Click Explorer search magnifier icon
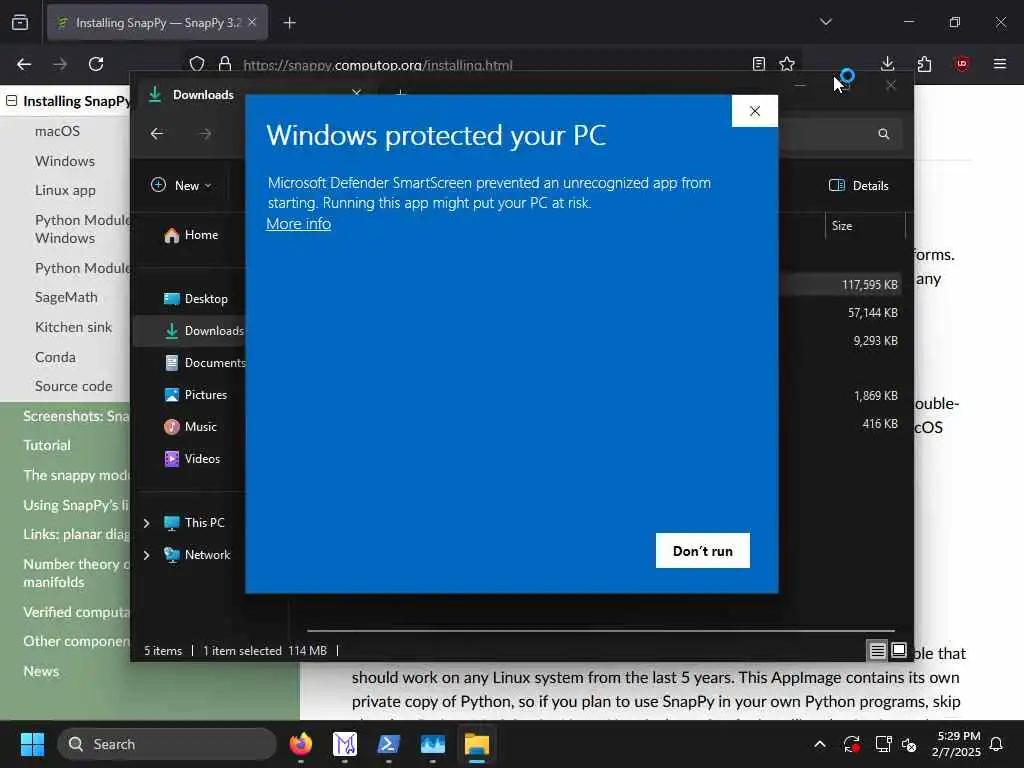This screenshot has height=768, width=1024. [884, 134]
